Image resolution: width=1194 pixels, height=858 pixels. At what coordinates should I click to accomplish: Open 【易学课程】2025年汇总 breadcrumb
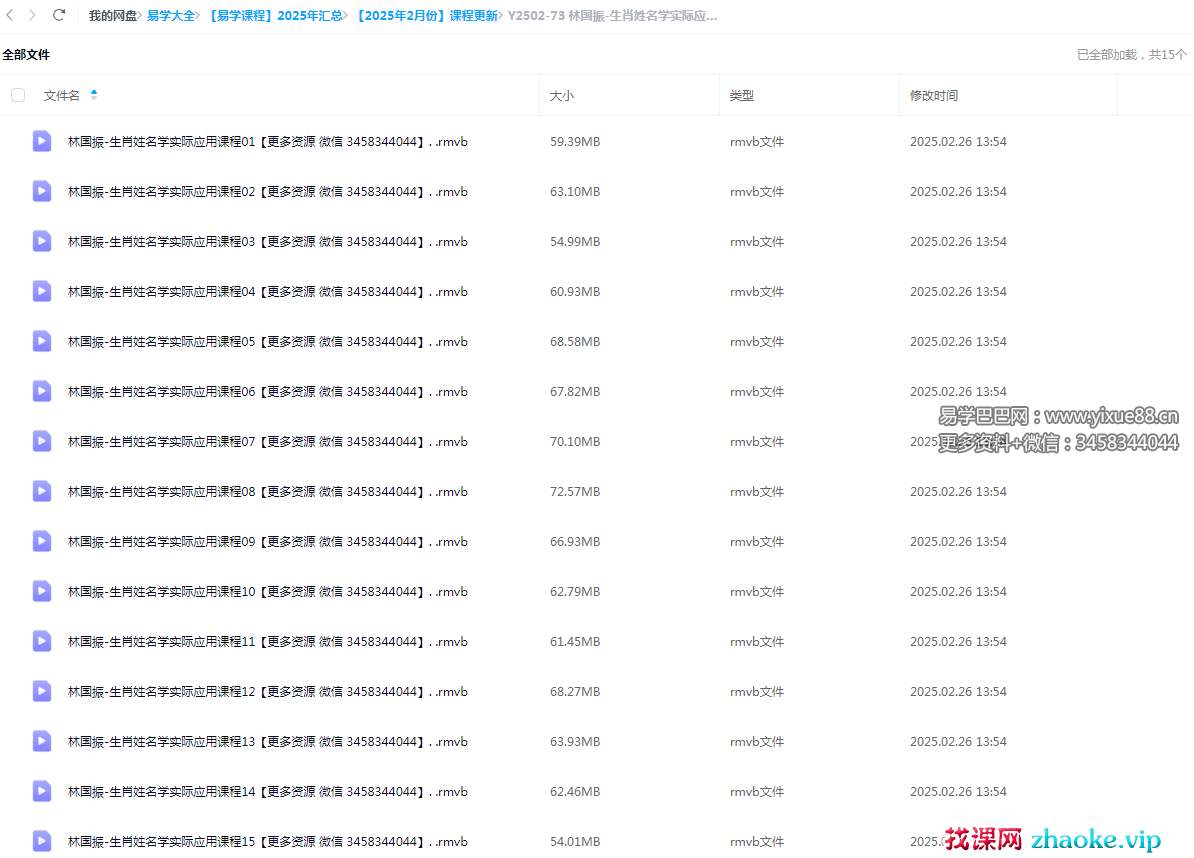tap(275, 16)
